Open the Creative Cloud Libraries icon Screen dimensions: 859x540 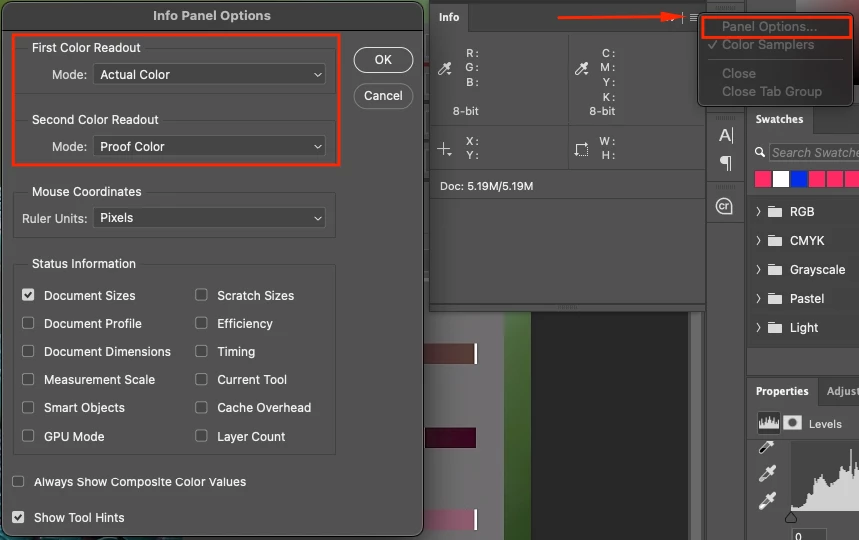(724, 206)
